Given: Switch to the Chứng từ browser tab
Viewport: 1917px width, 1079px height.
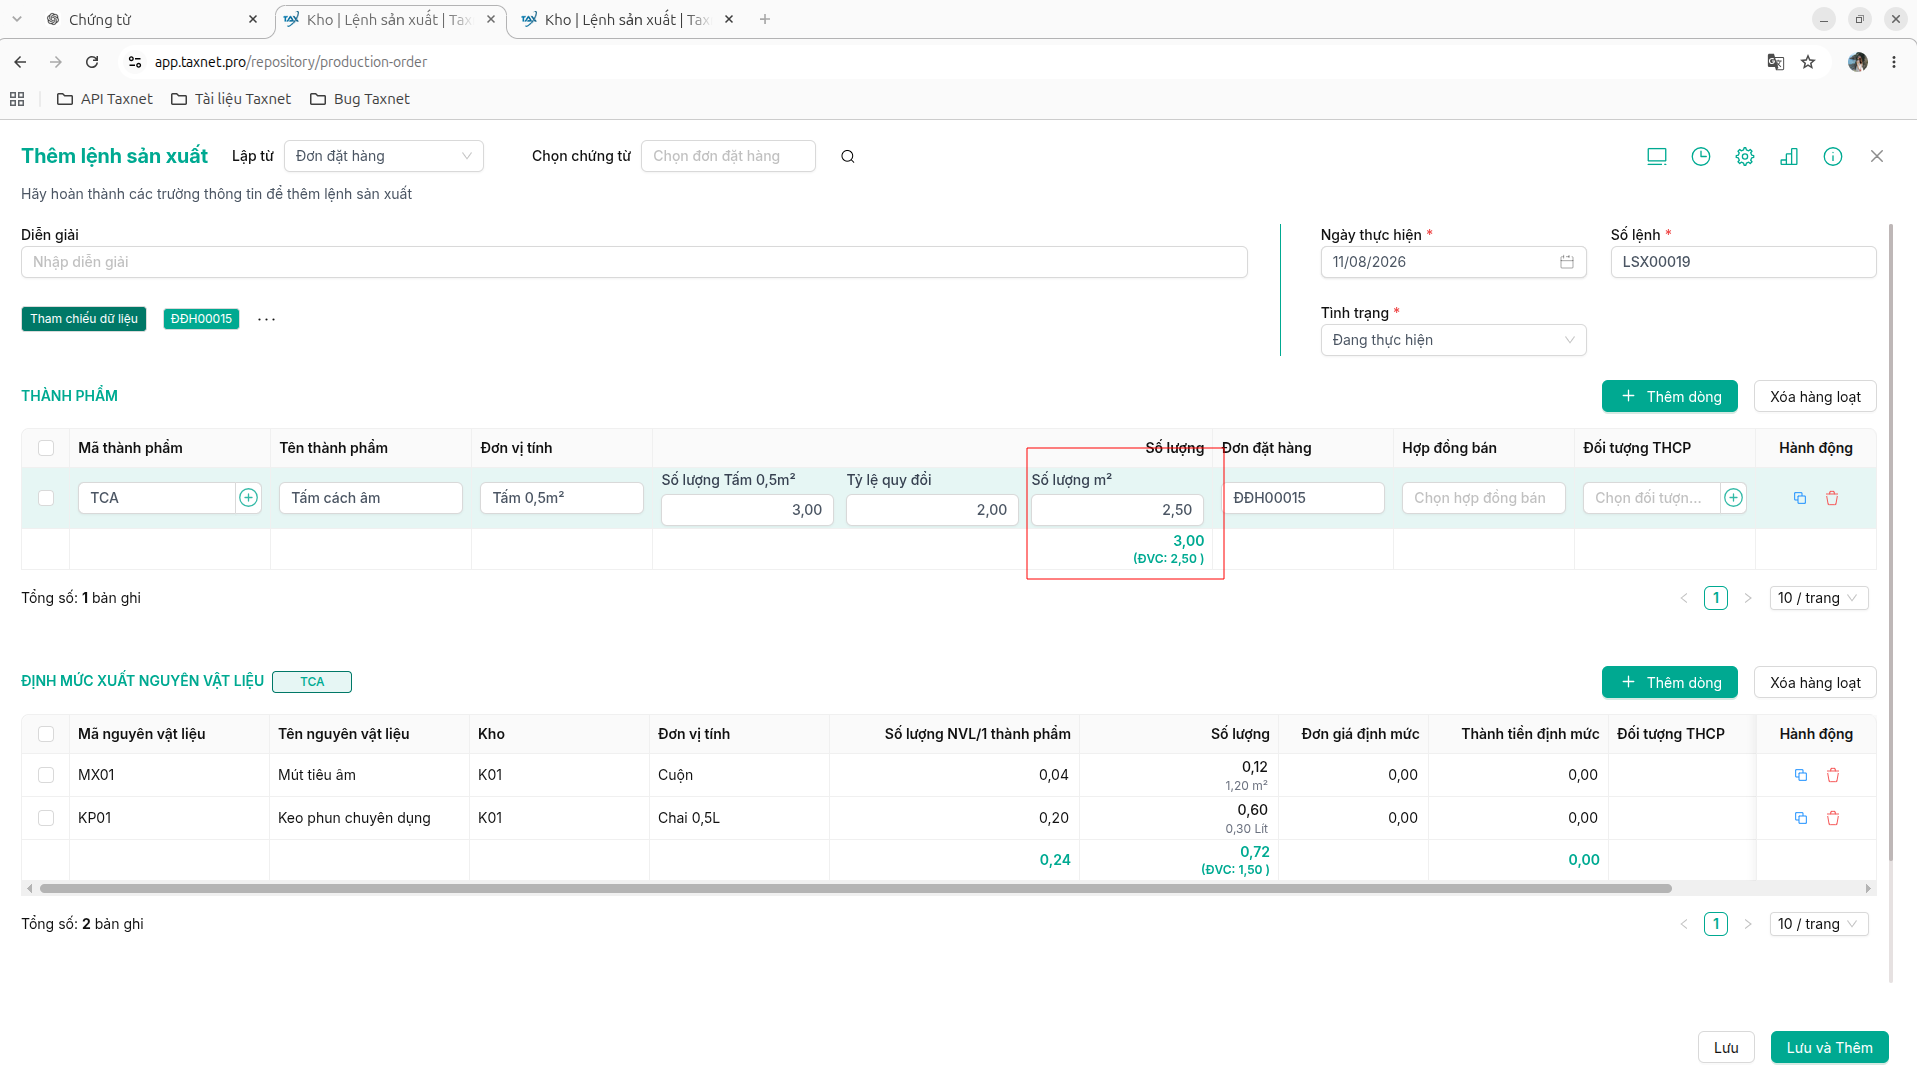Looking at the screenshot, I should tap(150, 19).
